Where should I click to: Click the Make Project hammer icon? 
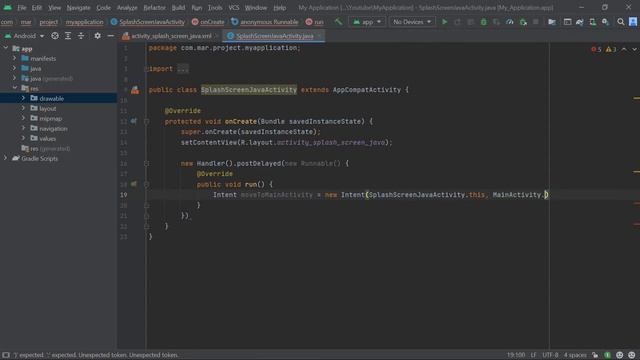pos(338,22)
